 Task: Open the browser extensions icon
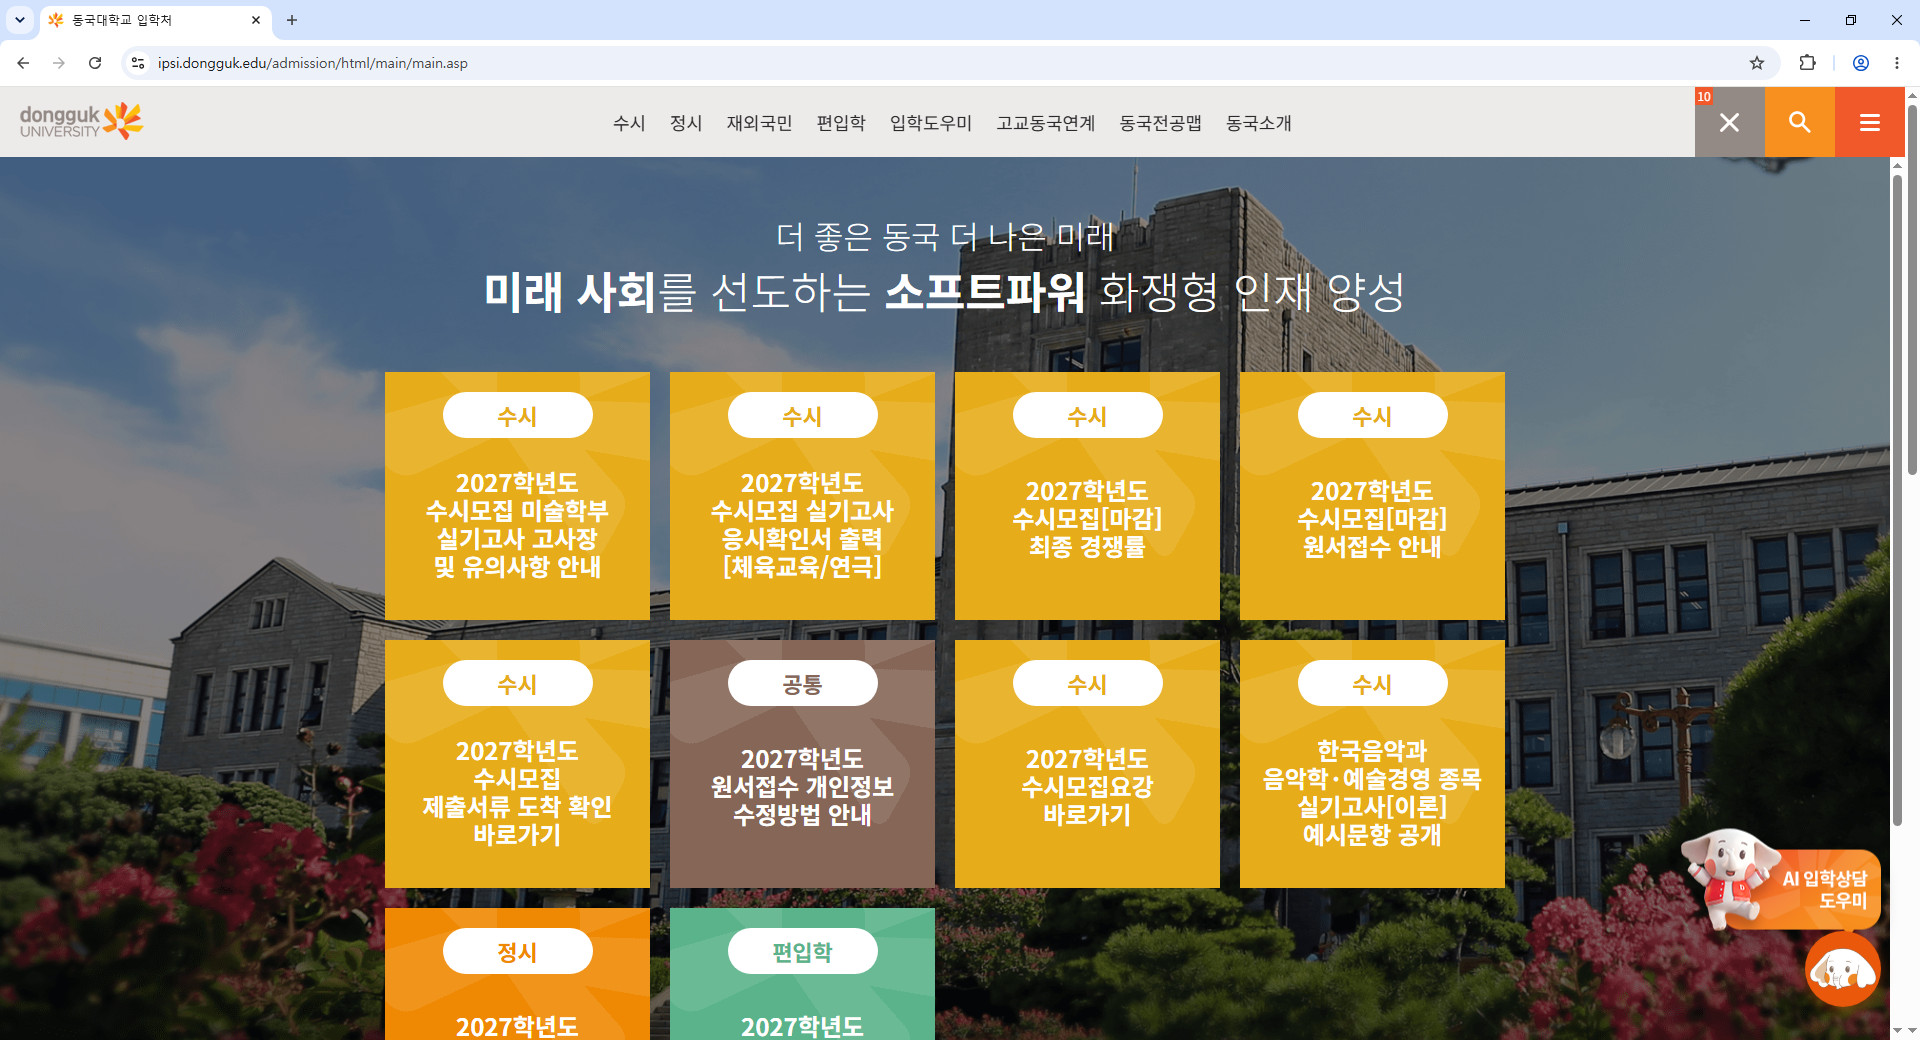tap(1807, 63)
